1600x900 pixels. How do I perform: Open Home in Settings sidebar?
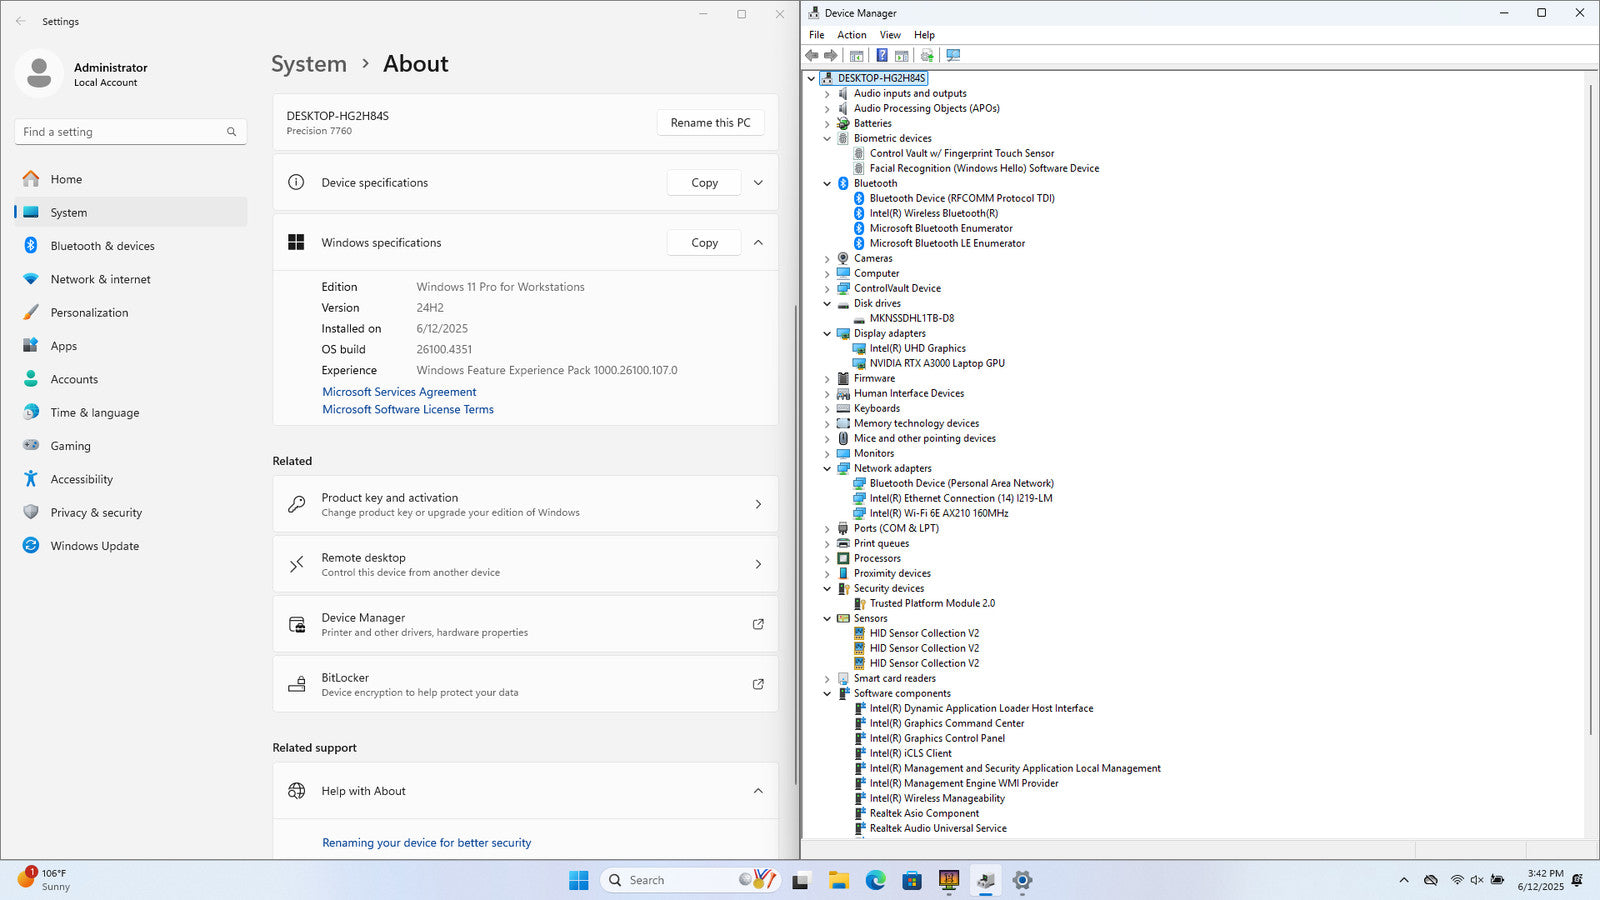tap(131, 179)
